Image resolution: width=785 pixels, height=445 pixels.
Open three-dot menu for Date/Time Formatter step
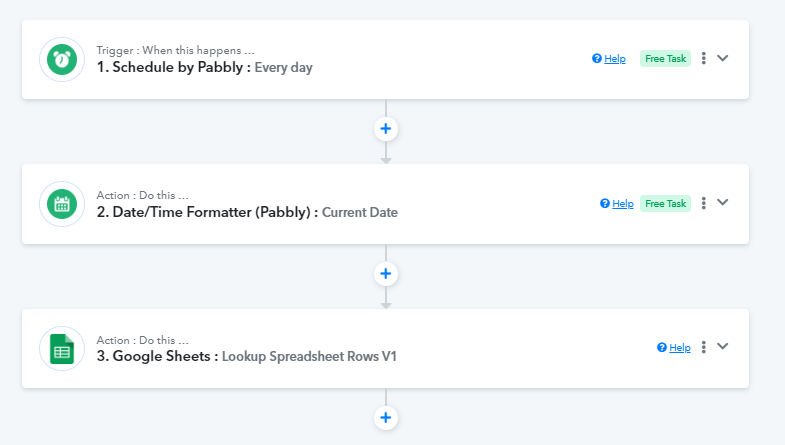coord(703,203)
